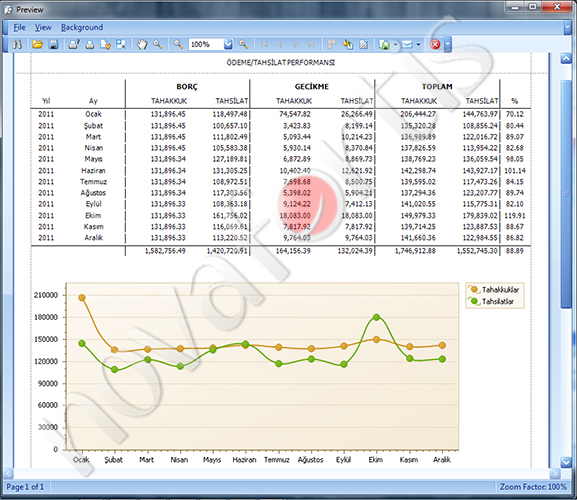Click the Export Document icon
577x500 pixels.
385,45
